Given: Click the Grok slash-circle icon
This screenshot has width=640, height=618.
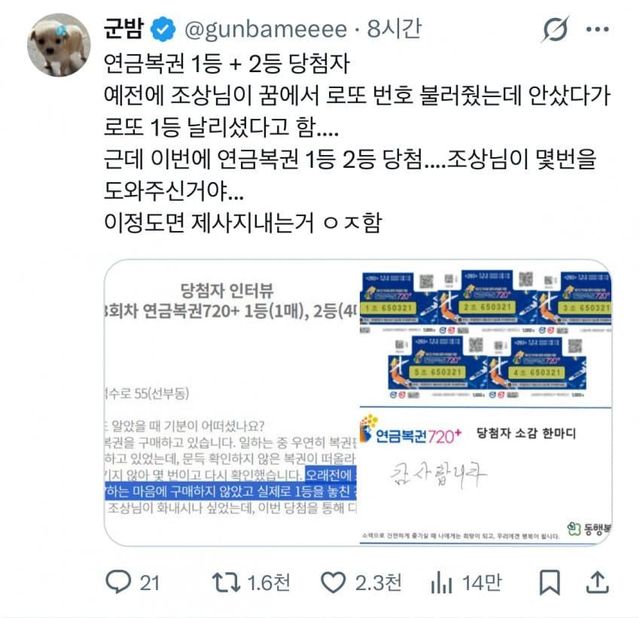Looking at the screenshot, I should (556, 29).
